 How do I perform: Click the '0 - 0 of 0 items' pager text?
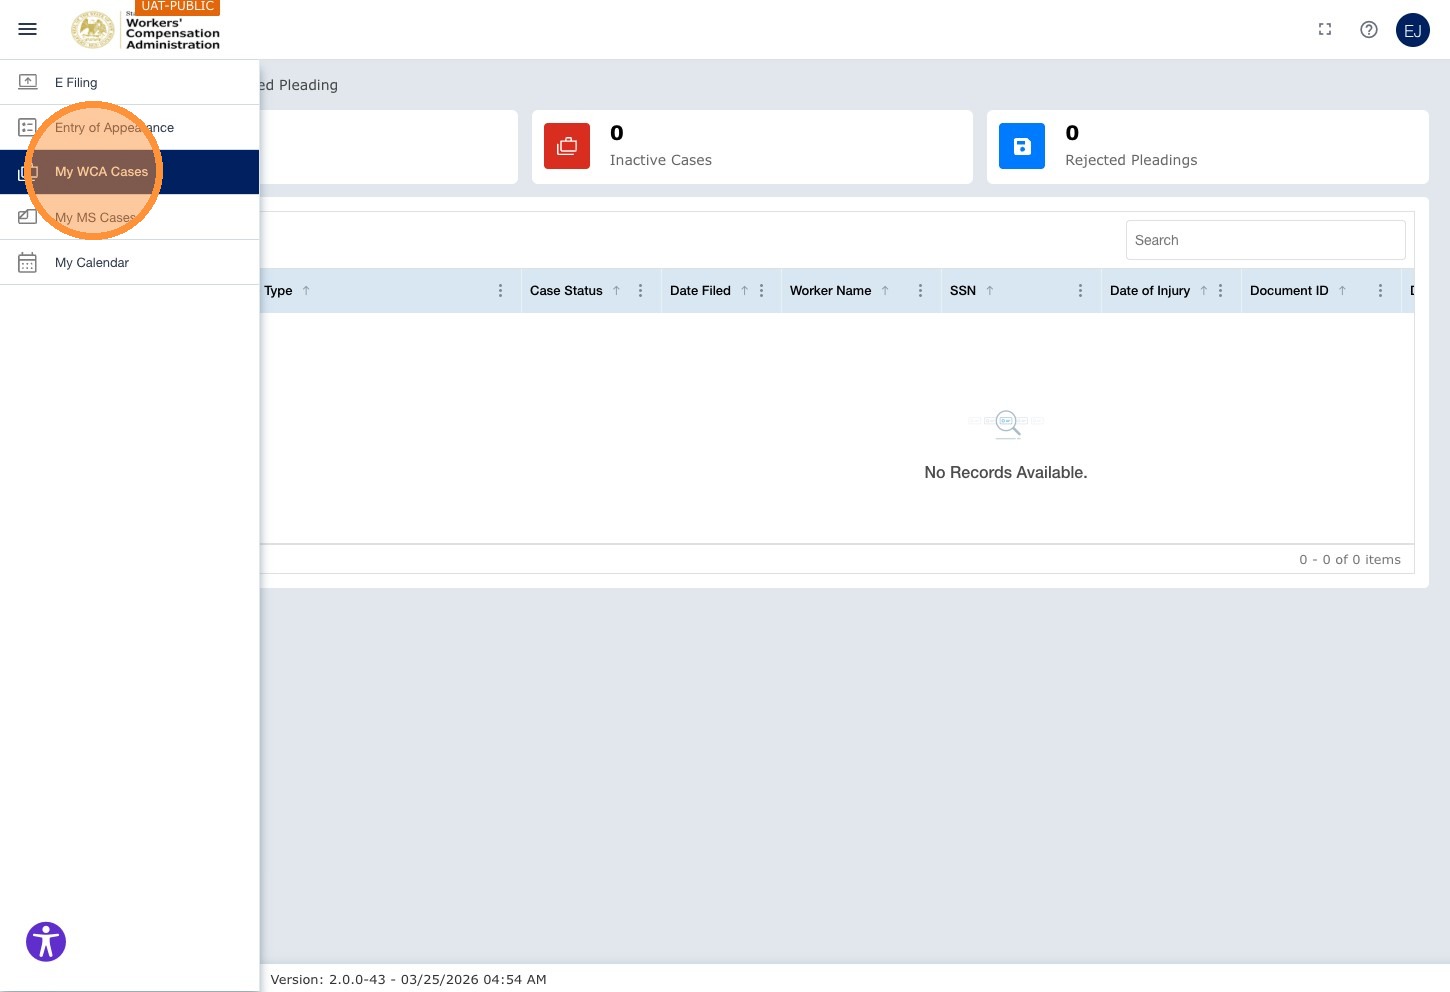[1350, 559]
